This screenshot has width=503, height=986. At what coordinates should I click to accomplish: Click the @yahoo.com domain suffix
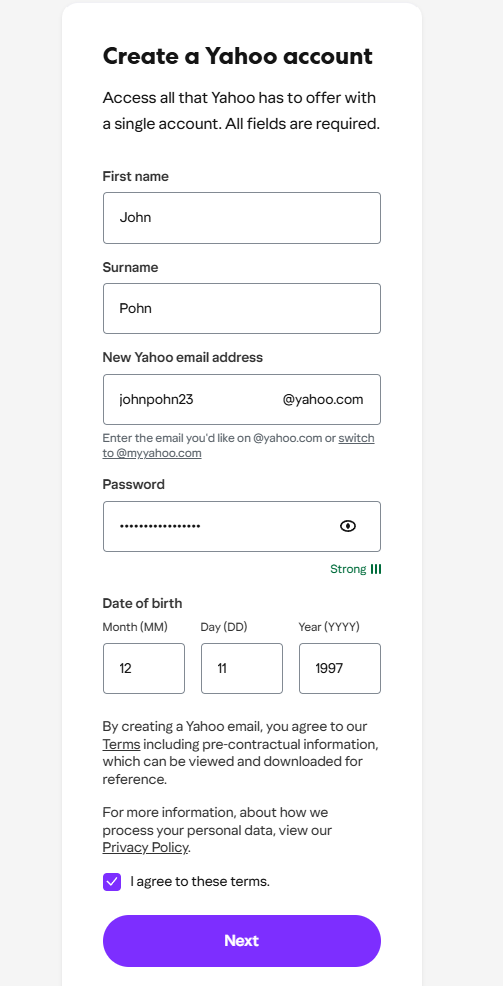tap(323, 399)
